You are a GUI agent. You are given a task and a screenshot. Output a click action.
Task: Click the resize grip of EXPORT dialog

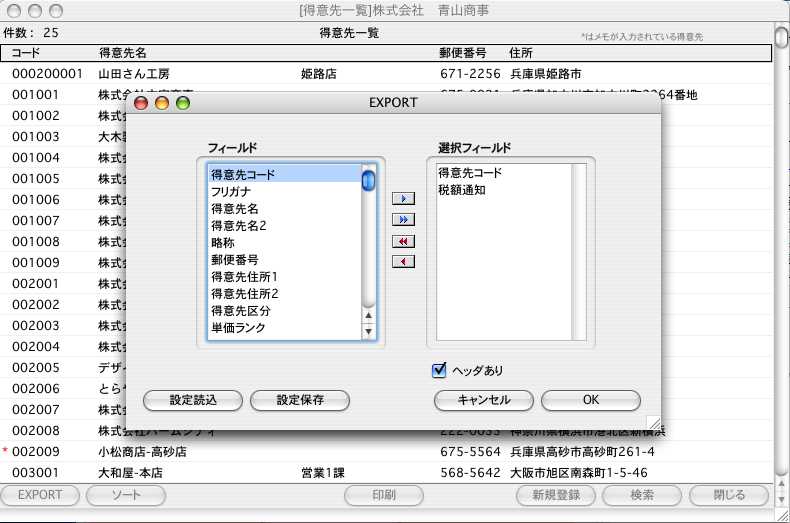(652, 422)
